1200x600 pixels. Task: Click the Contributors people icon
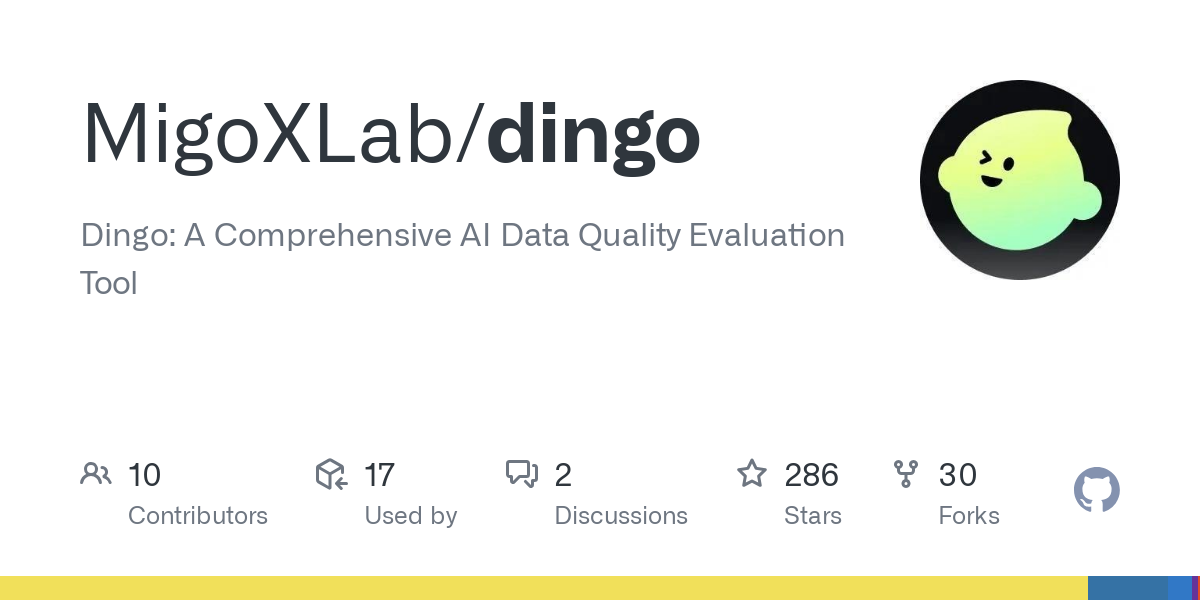click(96, 474)
